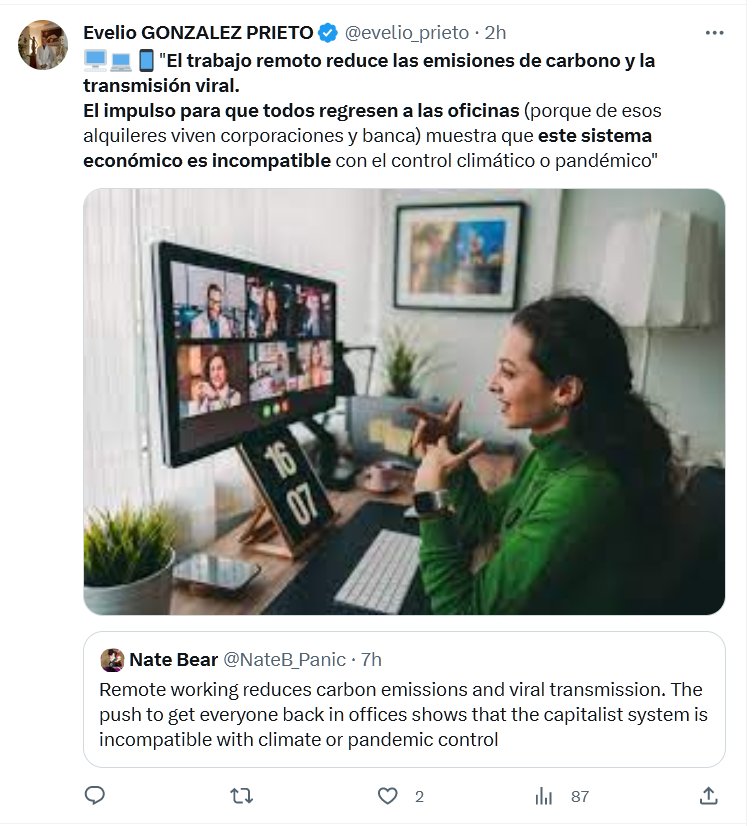Click the 87 views count
Image resolution: width=756 pixels, height=826 pixels.
pos(580,797)
